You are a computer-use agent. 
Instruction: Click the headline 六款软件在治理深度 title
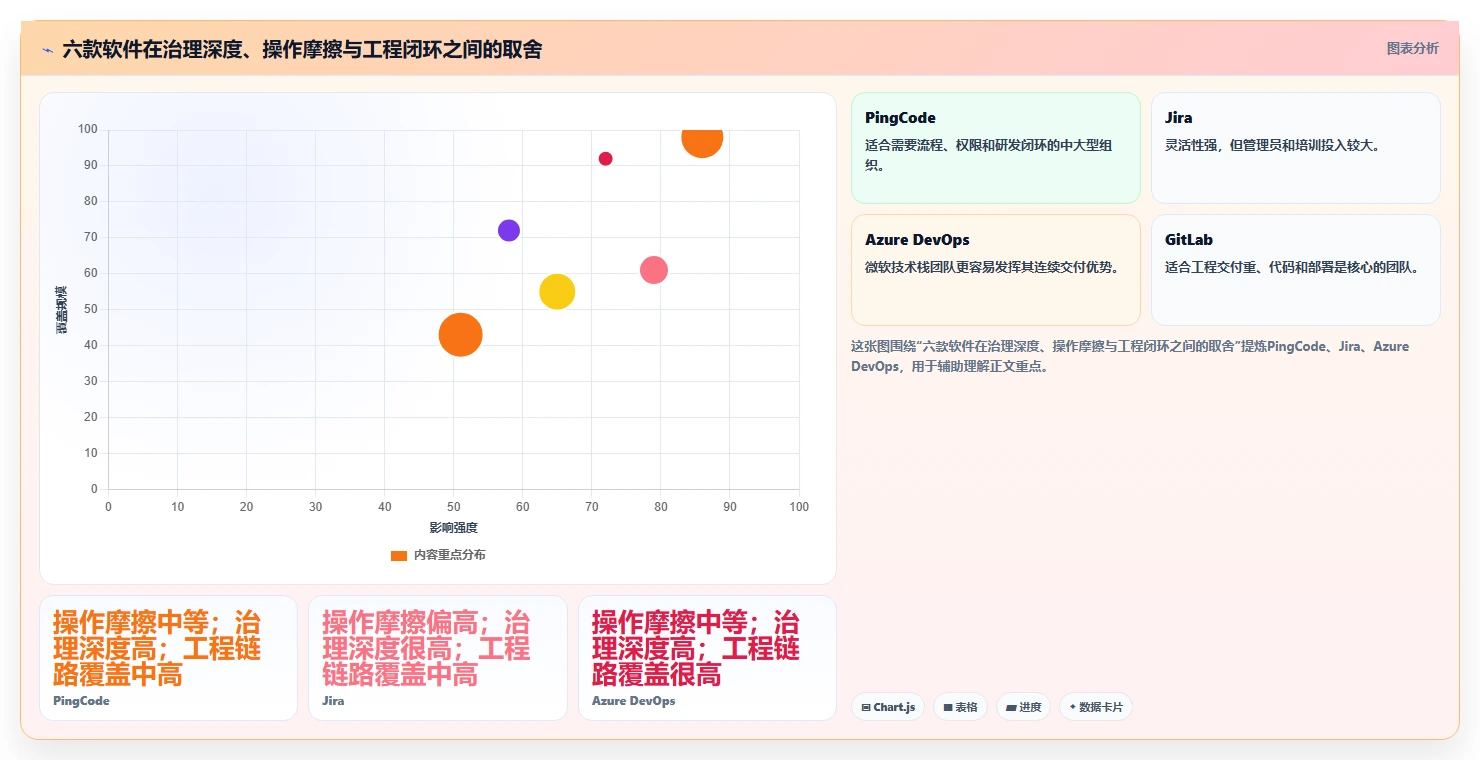click(x=302, y=49)
